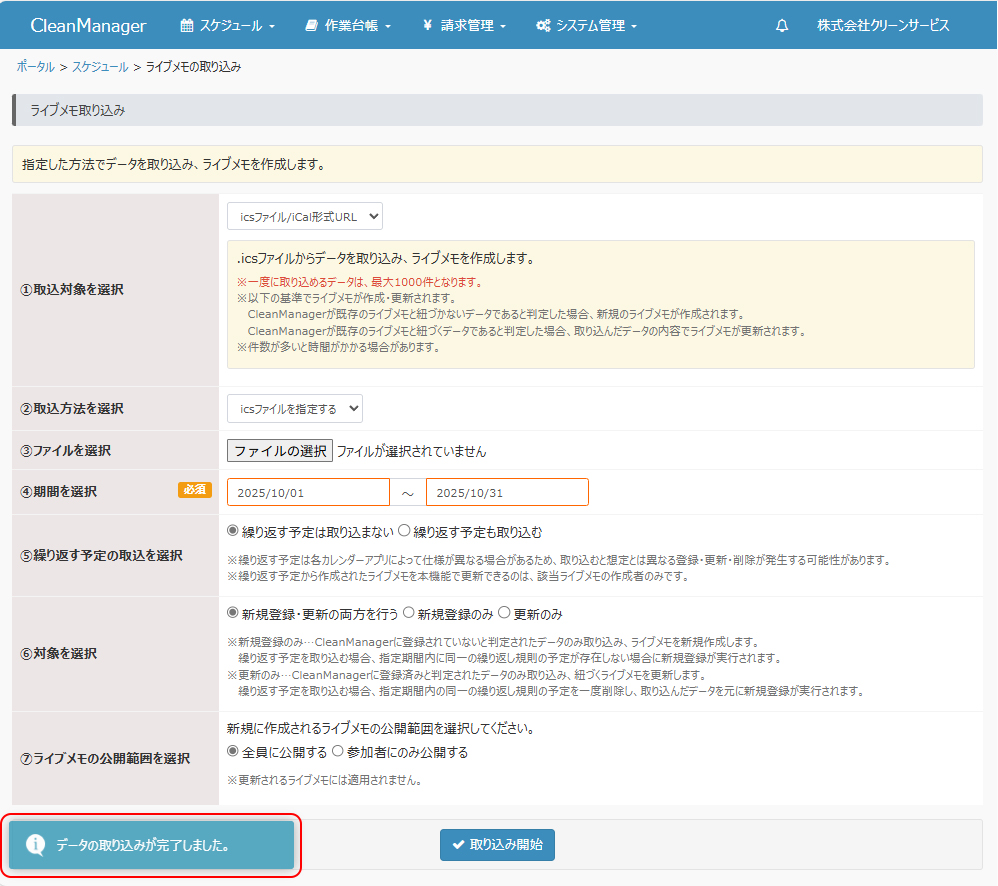The image size is (998, 886).
Task: Click the ファイルの選択 button
Action: tap(280, 451)
